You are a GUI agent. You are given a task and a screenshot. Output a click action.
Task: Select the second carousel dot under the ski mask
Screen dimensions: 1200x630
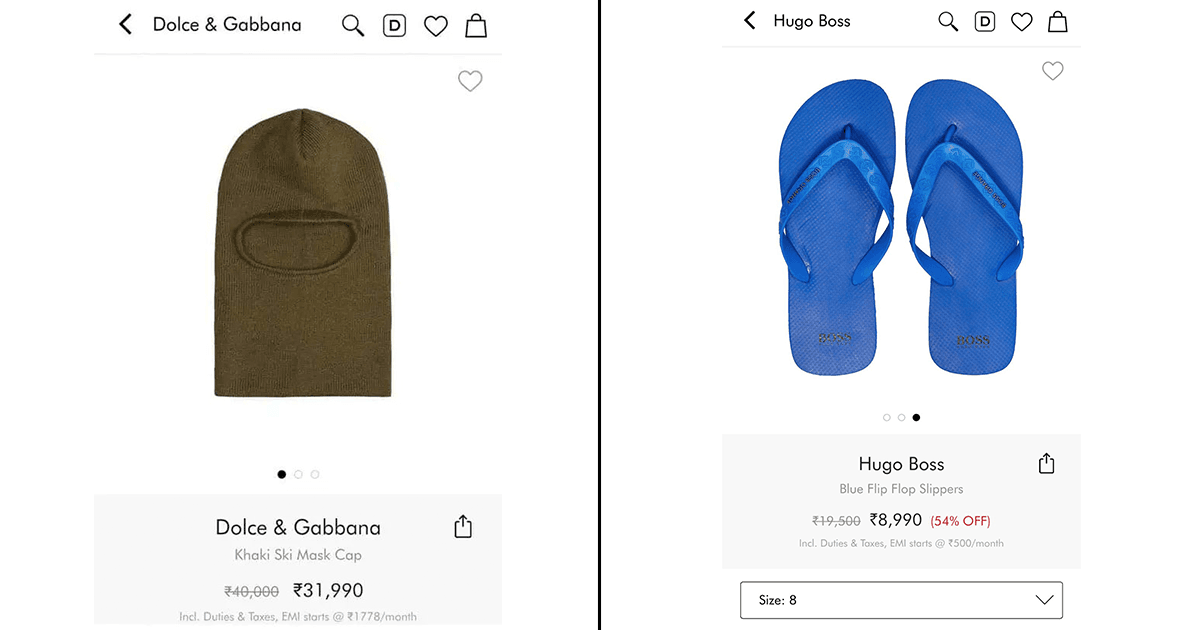point(298,474)
